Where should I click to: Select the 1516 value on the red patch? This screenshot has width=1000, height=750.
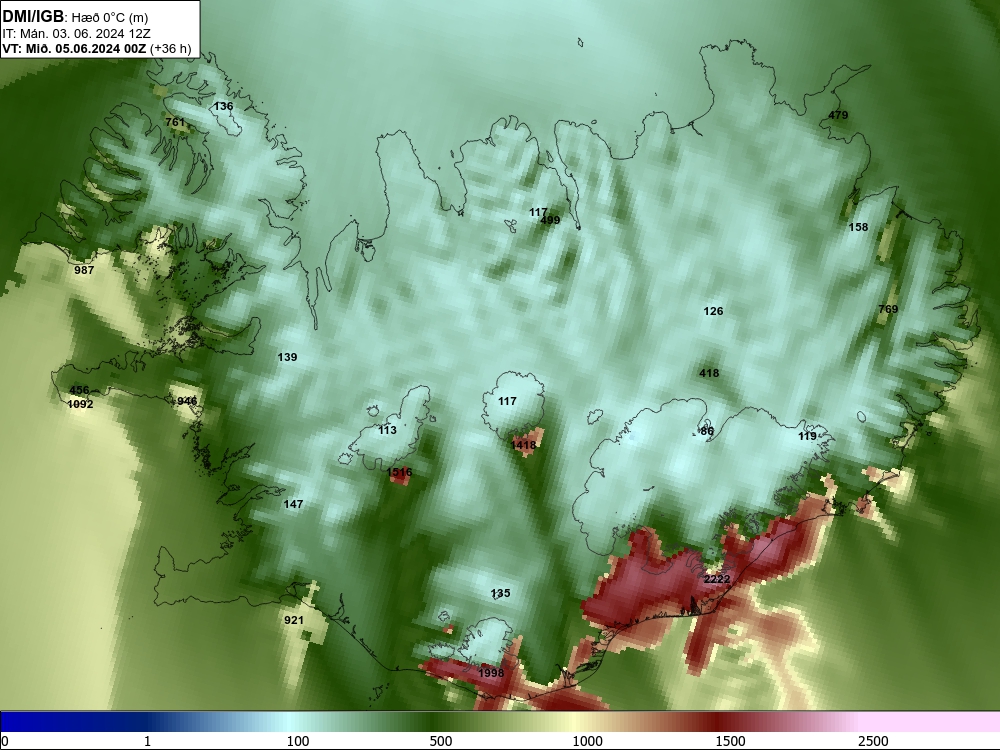[399, 473]
